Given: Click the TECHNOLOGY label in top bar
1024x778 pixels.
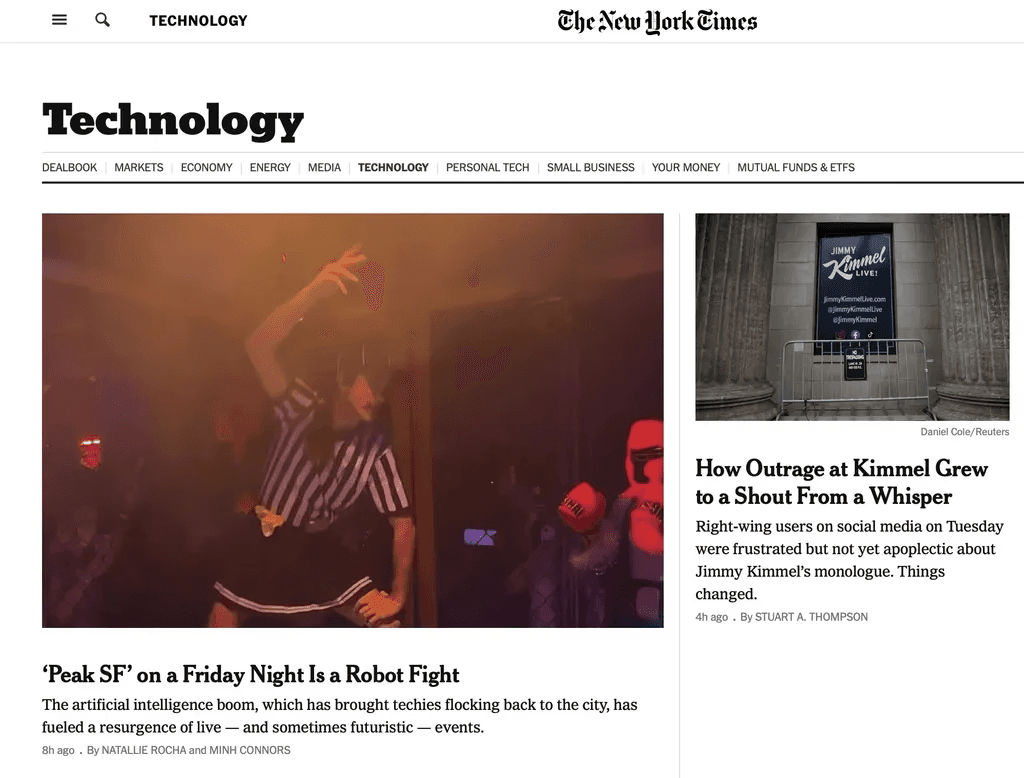Looking at the screenshot, I should tap(199, 21).
